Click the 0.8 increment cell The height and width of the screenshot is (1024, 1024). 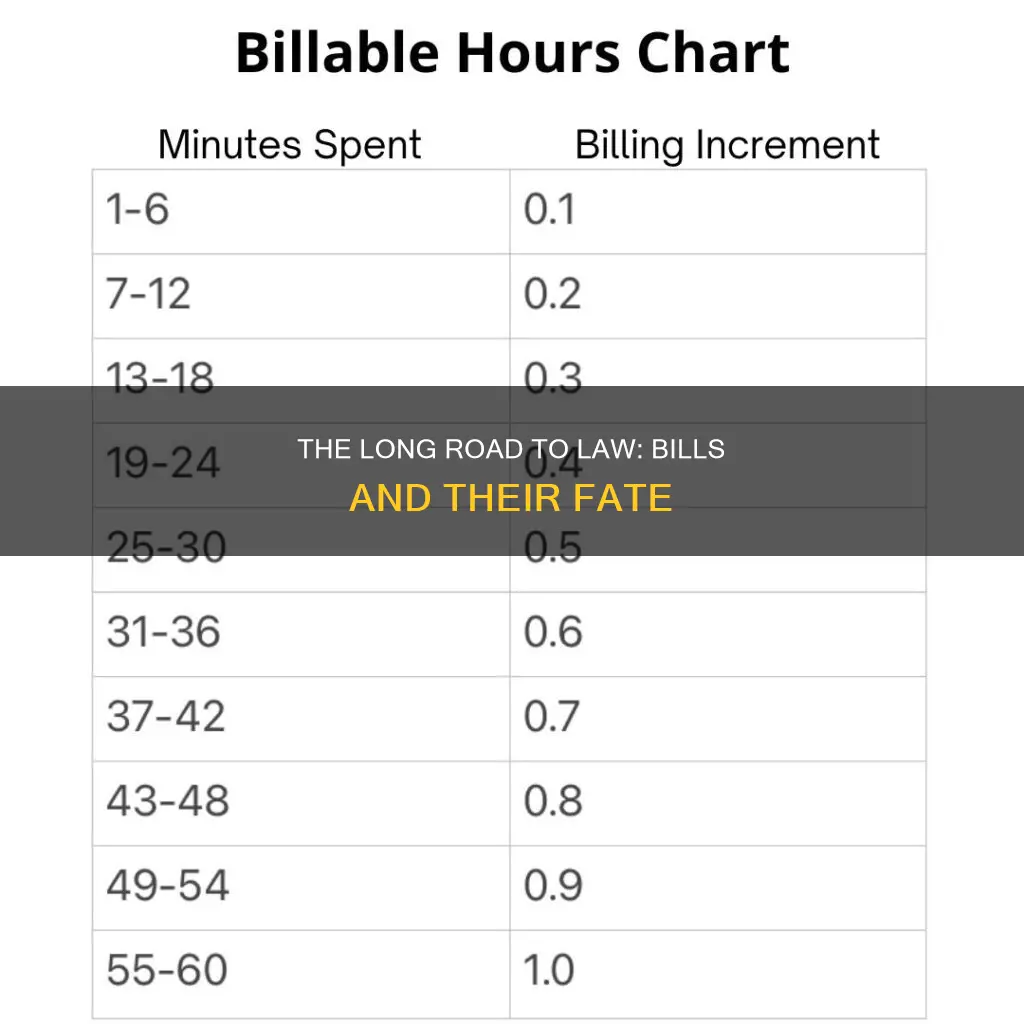[718, 803]
